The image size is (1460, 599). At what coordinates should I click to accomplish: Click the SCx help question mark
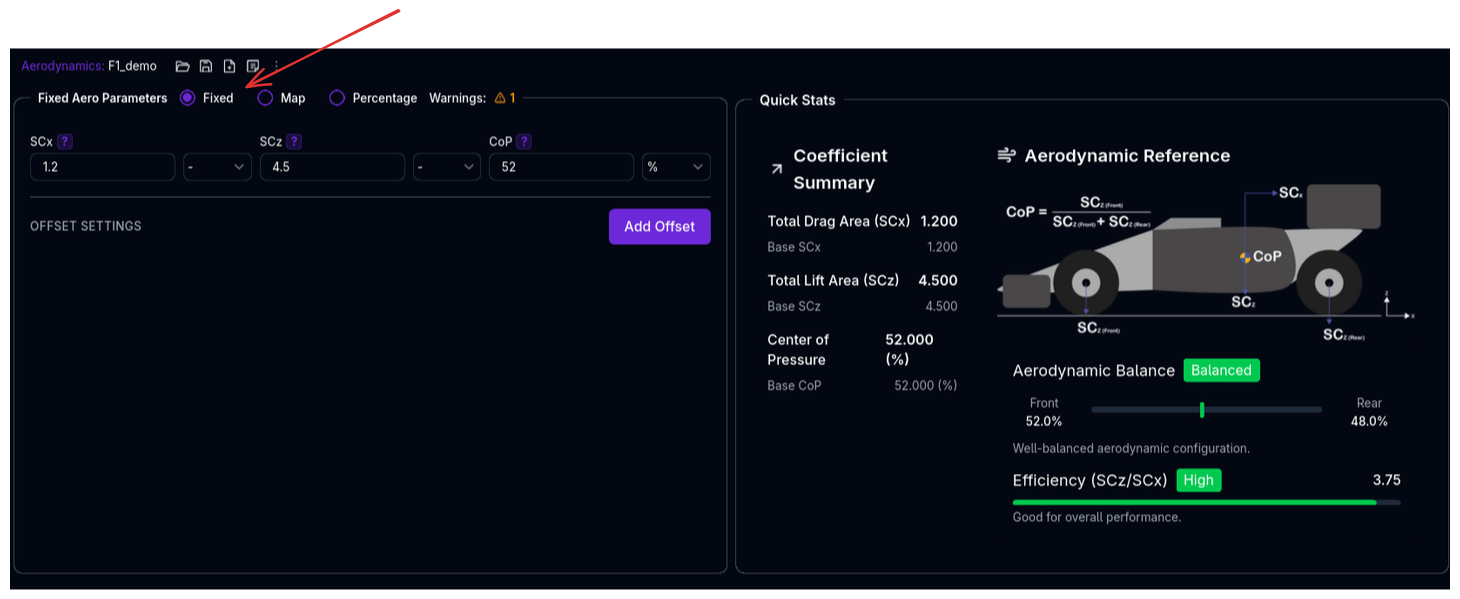click(x=65, y=142)
